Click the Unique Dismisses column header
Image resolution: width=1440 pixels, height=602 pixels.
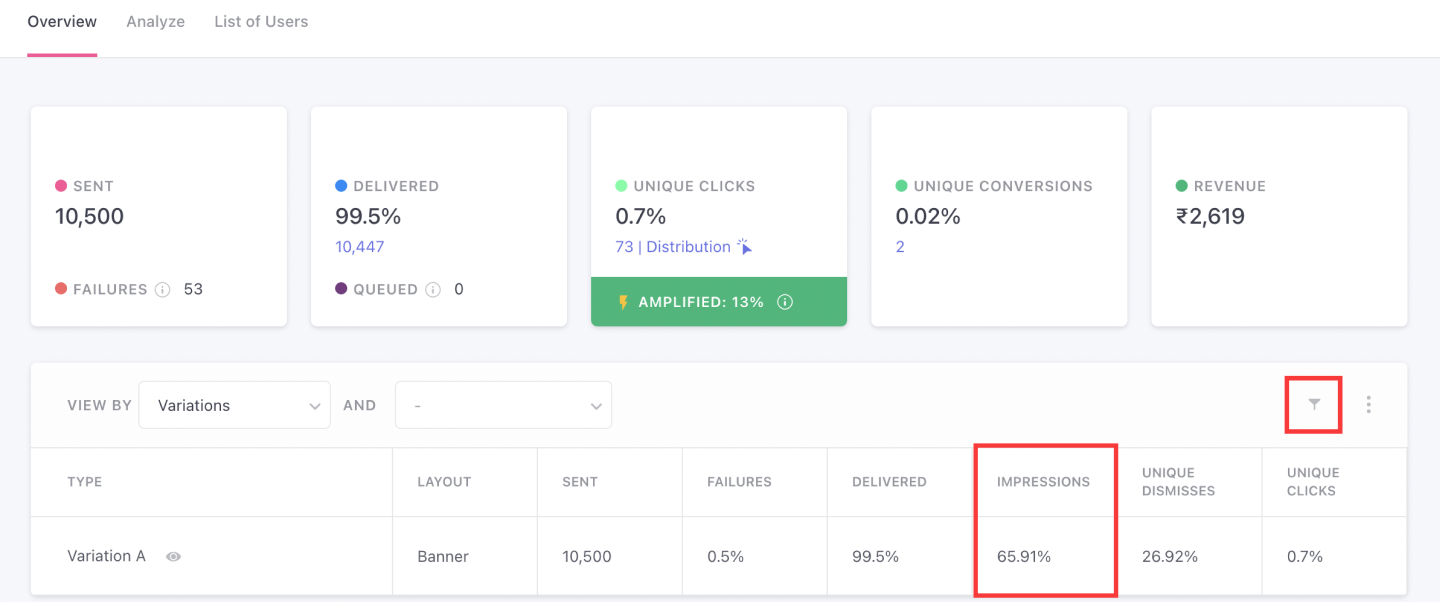tap(1178, 482)
